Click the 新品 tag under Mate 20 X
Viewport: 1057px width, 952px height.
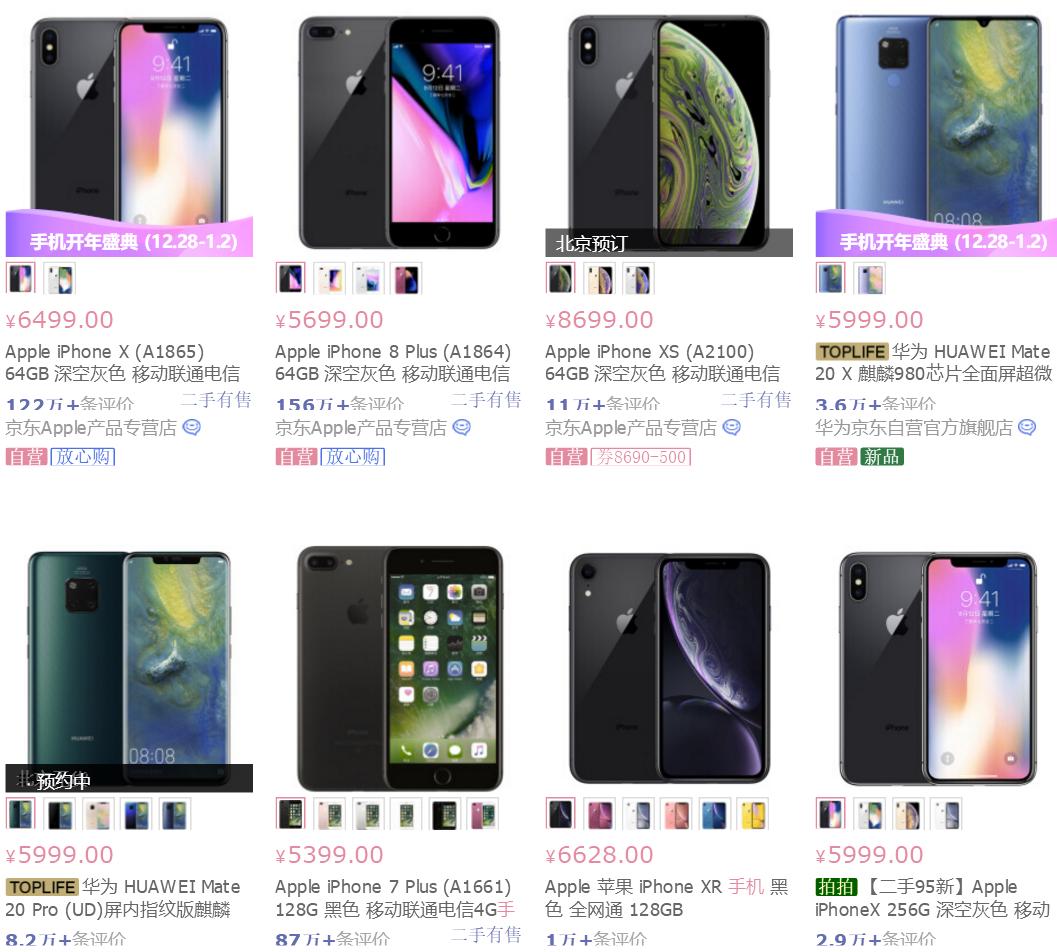[x=882, y=457]
